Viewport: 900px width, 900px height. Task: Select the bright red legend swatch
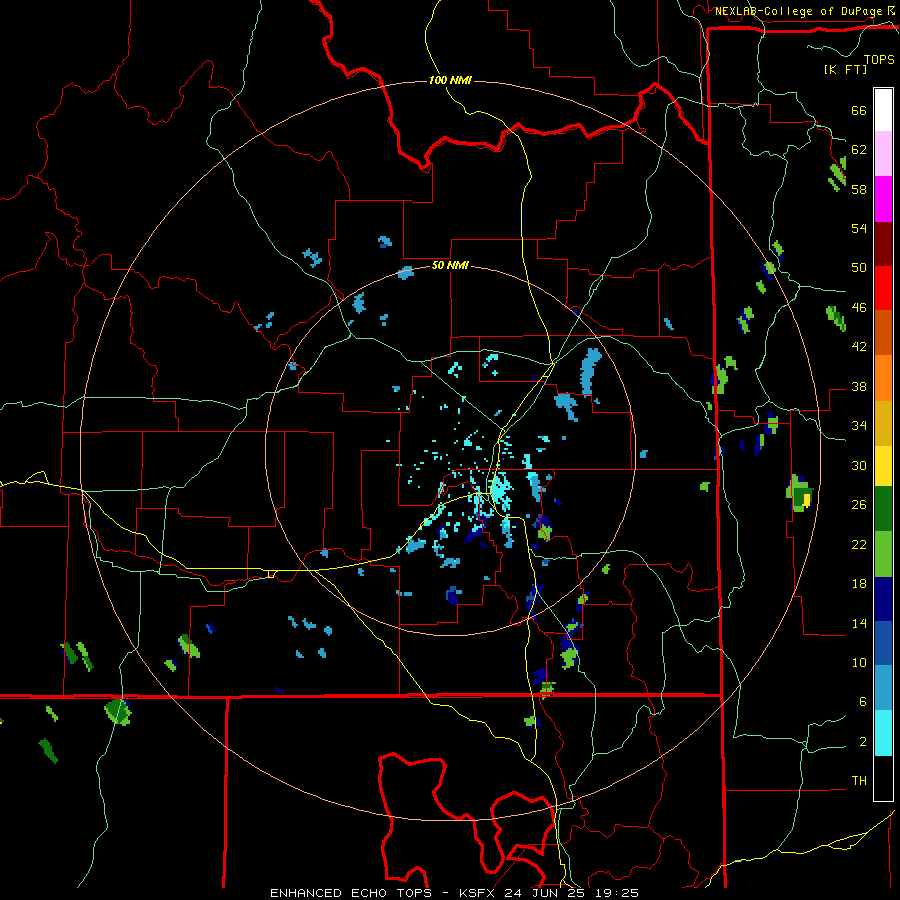(x=883, y=288)
